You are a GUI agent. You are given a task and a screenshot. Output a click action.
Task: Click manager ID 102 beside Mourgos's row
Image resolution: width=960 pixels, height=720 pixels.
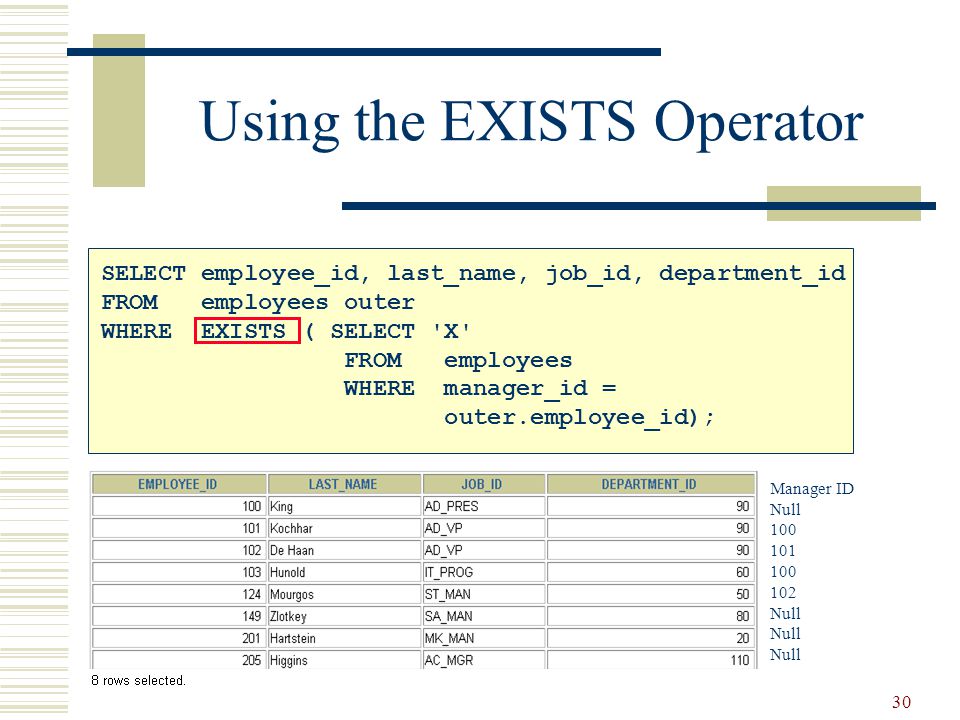coord(783,593)
